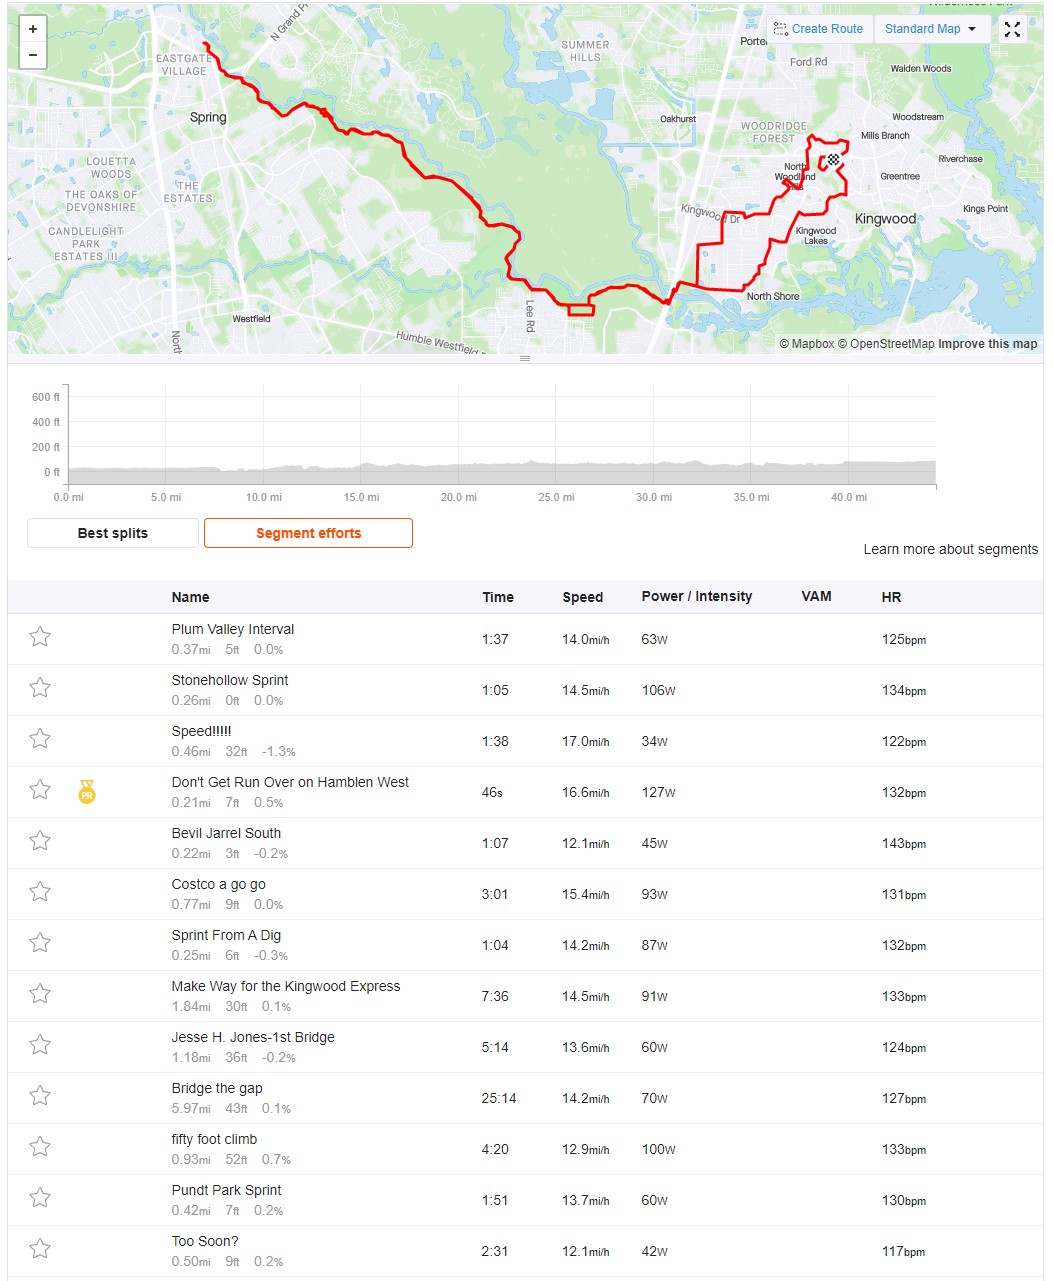
Task: Click the map resize handle below map
Action: point(525,358)
